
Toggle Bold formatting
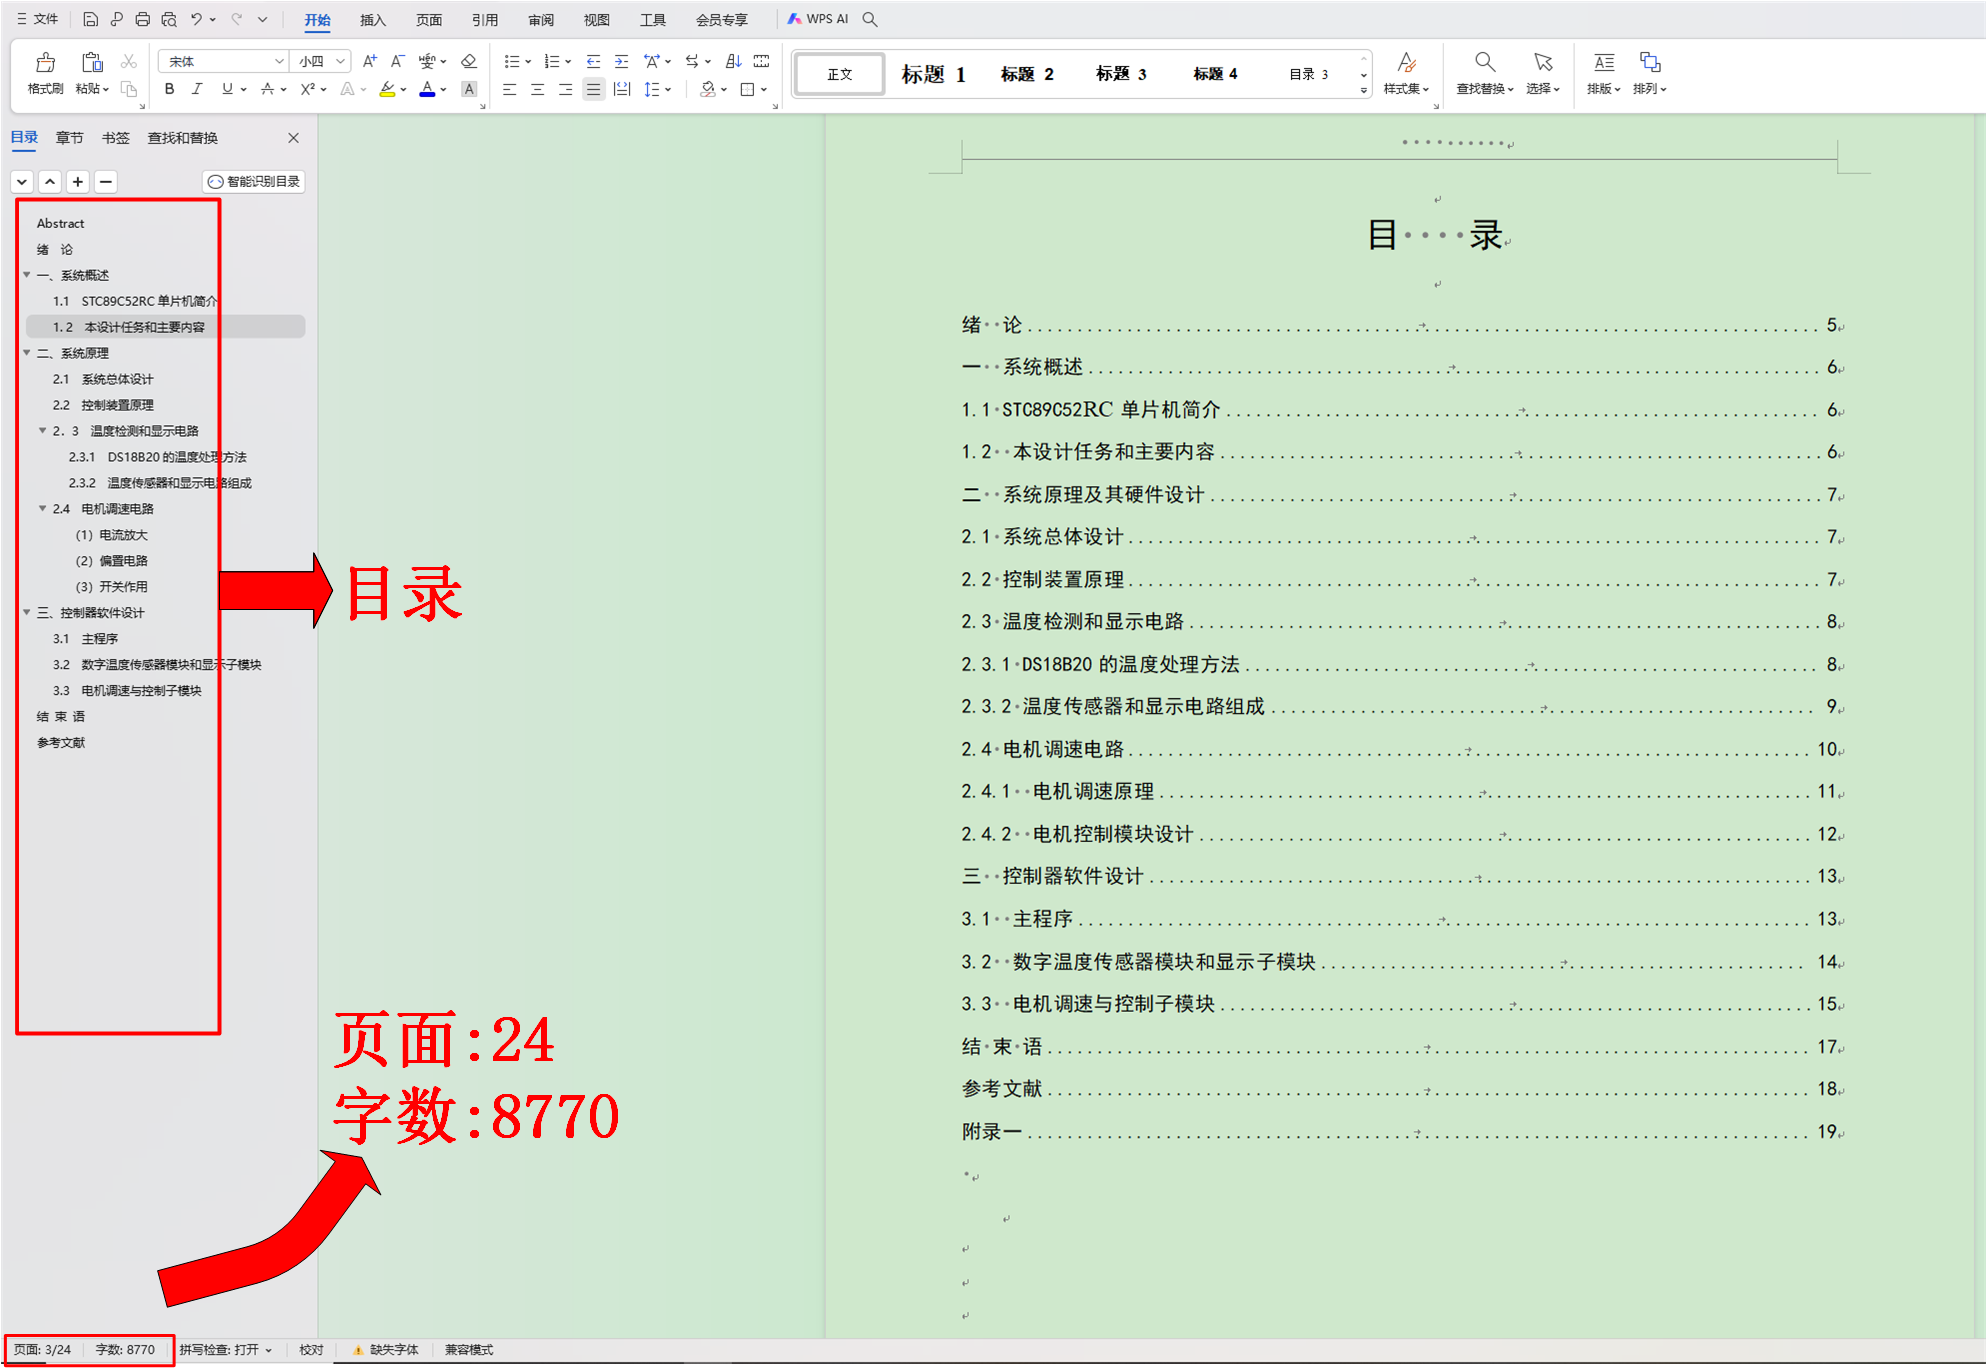click(169, 89)
